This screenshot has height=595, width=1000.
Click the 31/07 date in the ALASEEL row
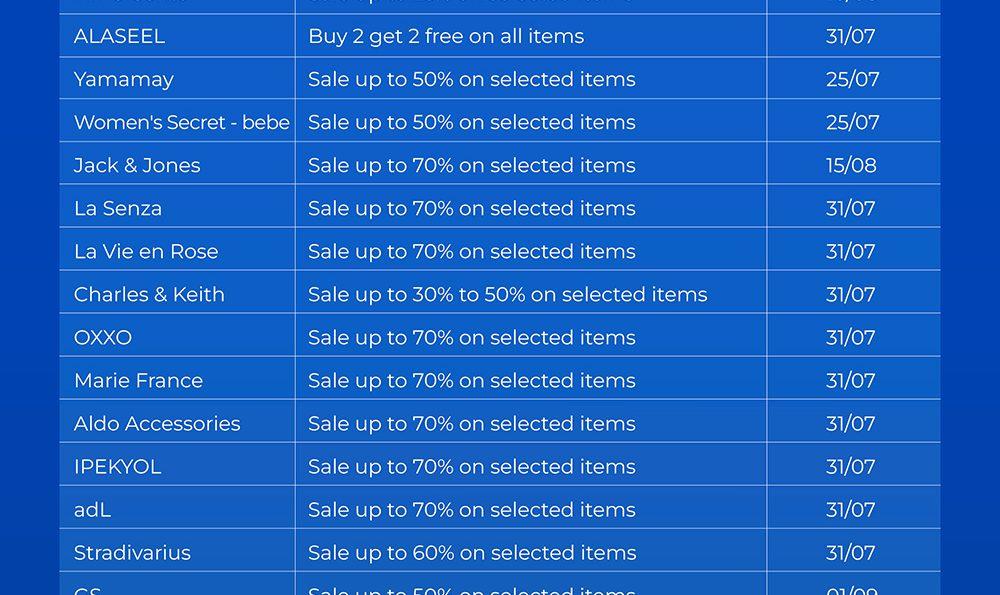click(x=850, y=37)
